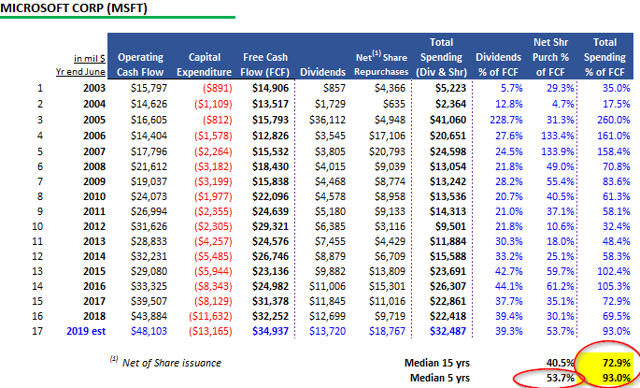Click the Dividends column header
640x388 pixels.
coord(323,72)
